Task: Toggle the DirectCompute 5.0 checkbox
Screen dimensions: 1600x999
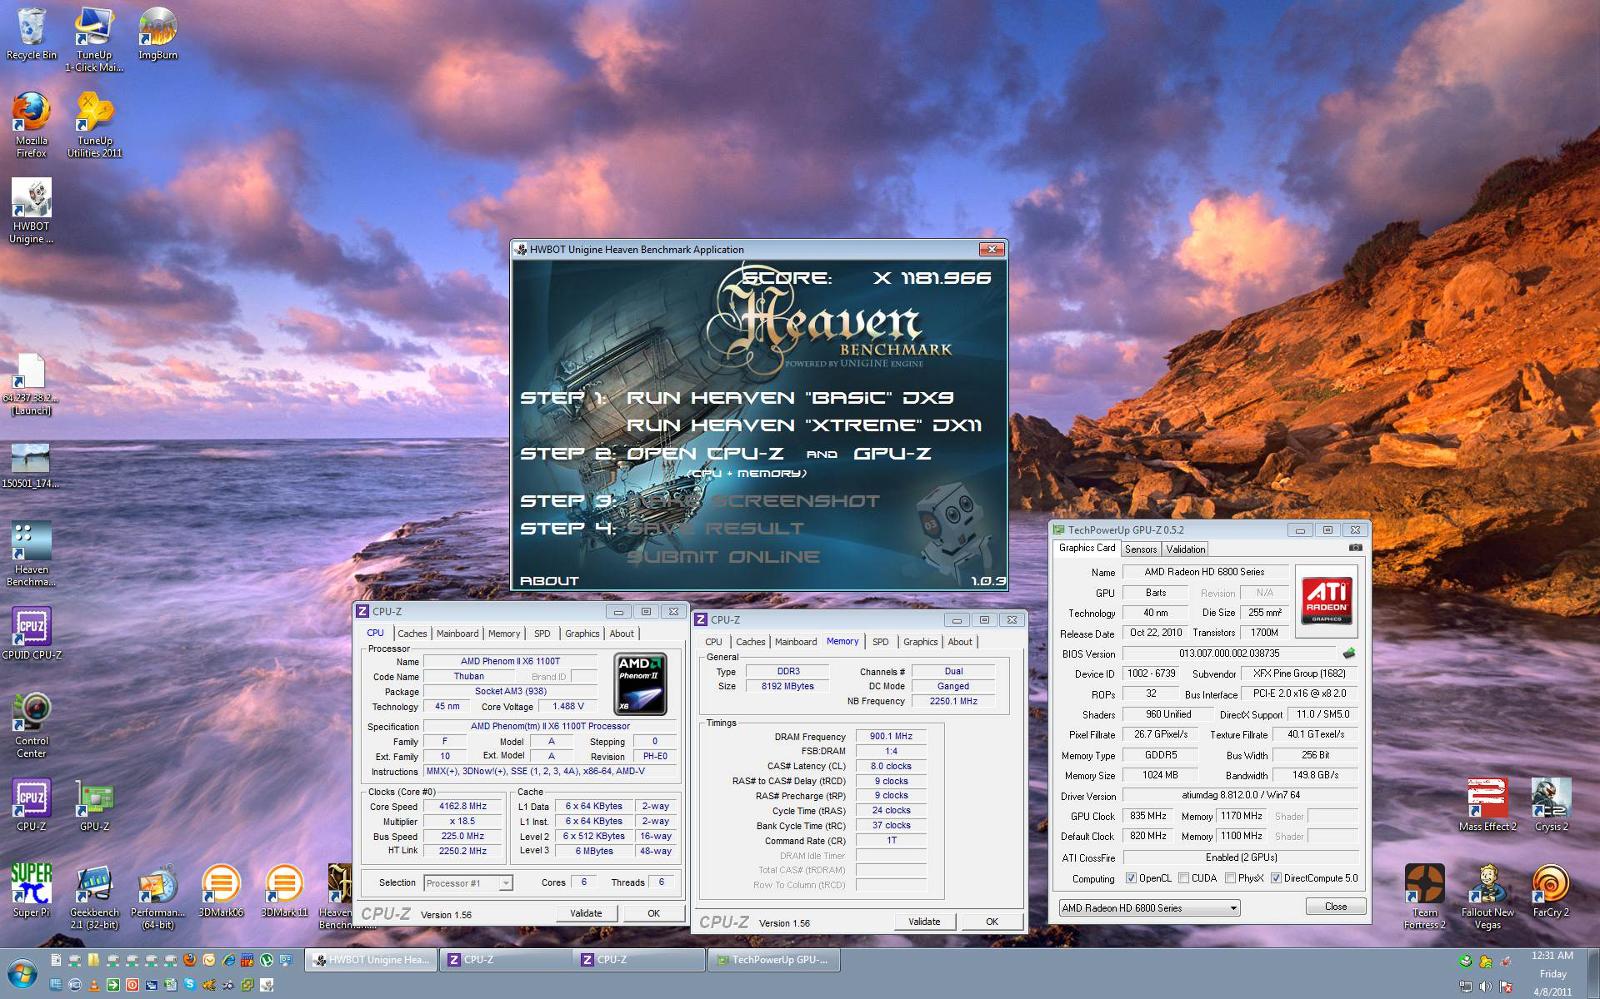Action: tap(1276, 878)
